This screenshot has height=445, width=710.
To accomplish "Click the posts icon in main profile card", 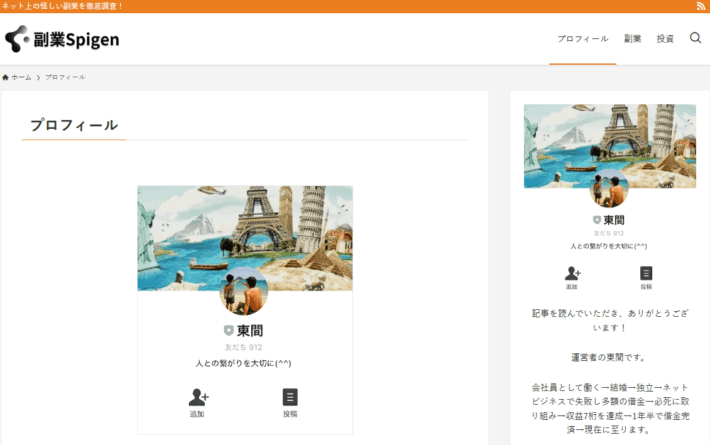I will click(290, 397).
